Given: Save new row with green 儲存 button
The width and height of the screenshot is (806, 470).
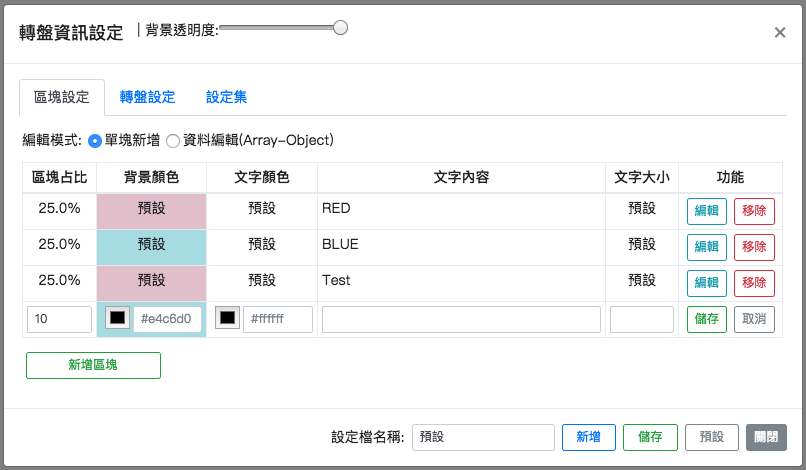Looking at the screenshot, I should (707, 319).
